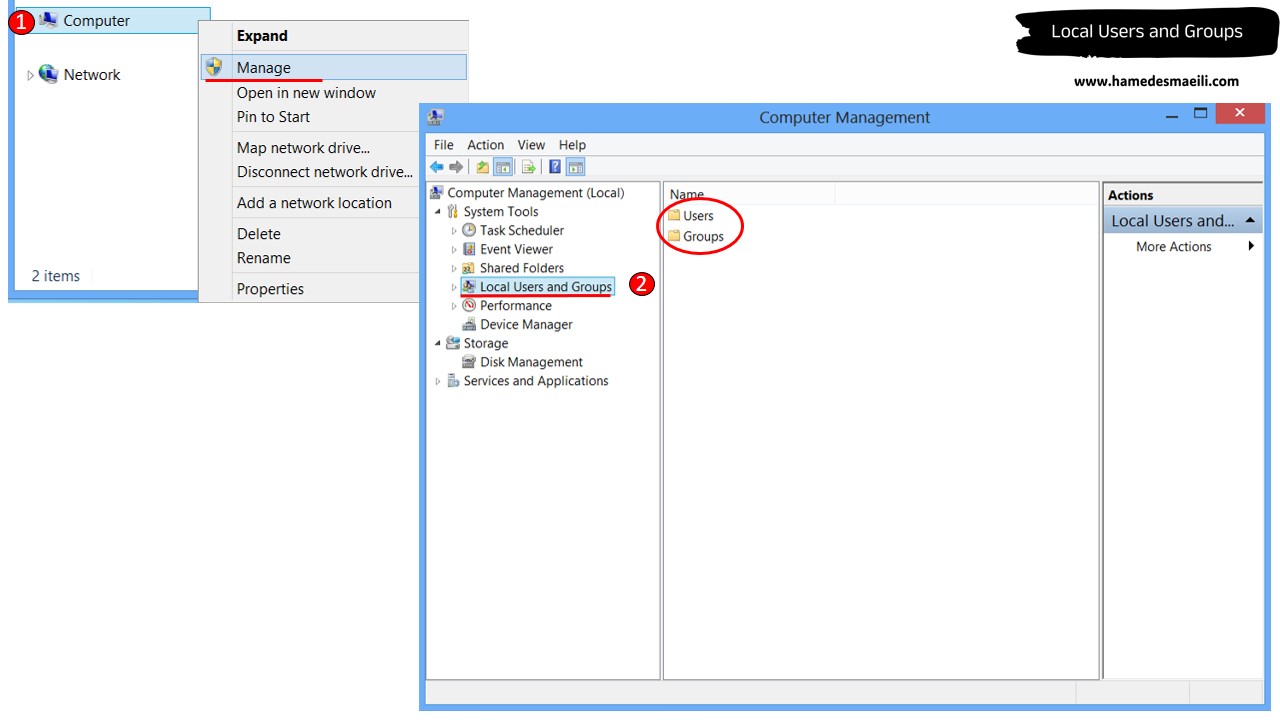Toggle the Show/Hide Action Pane toolbar icon

pos(575,167)
